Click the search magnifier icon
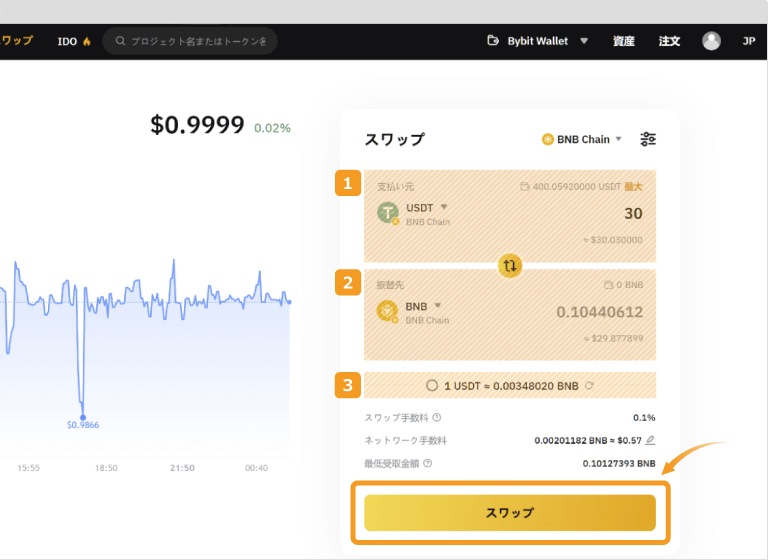The width and height of the screenshot is (768, 560). pos(120,41)
